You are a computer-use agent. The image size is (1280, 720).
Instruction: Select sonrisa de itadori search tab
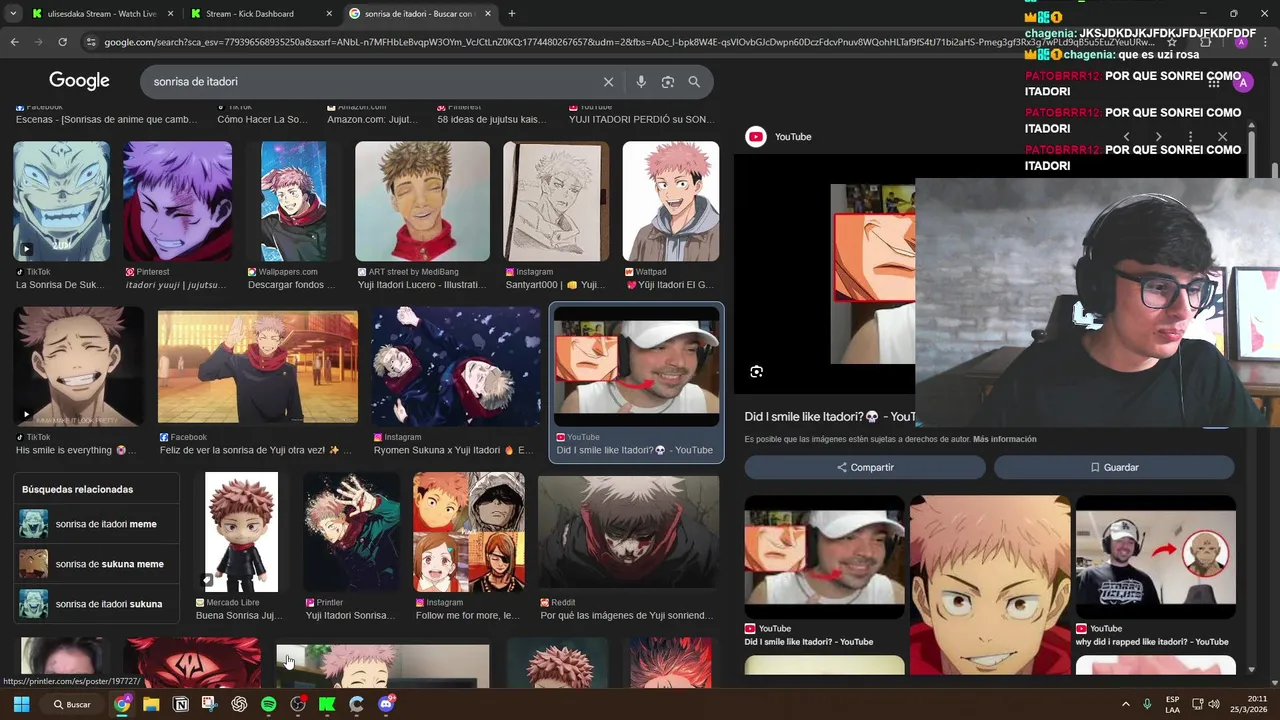tap(422, 14)
